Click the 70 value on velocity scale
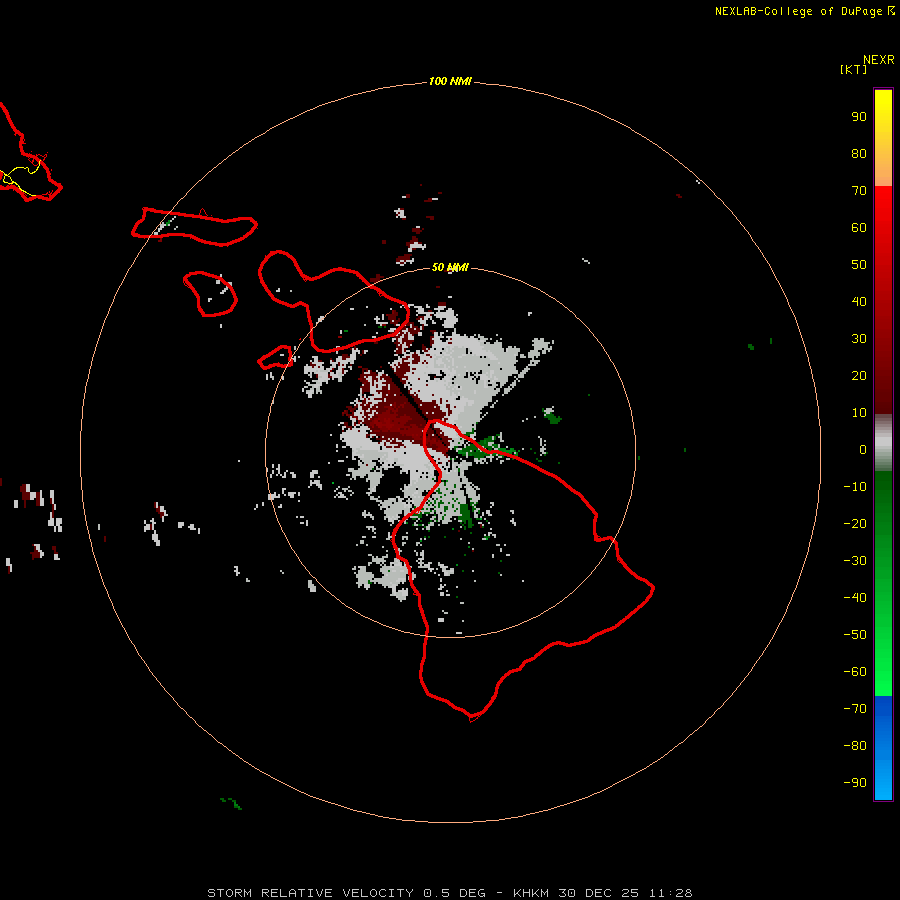900x900 pixels. [x=859, y=191]
